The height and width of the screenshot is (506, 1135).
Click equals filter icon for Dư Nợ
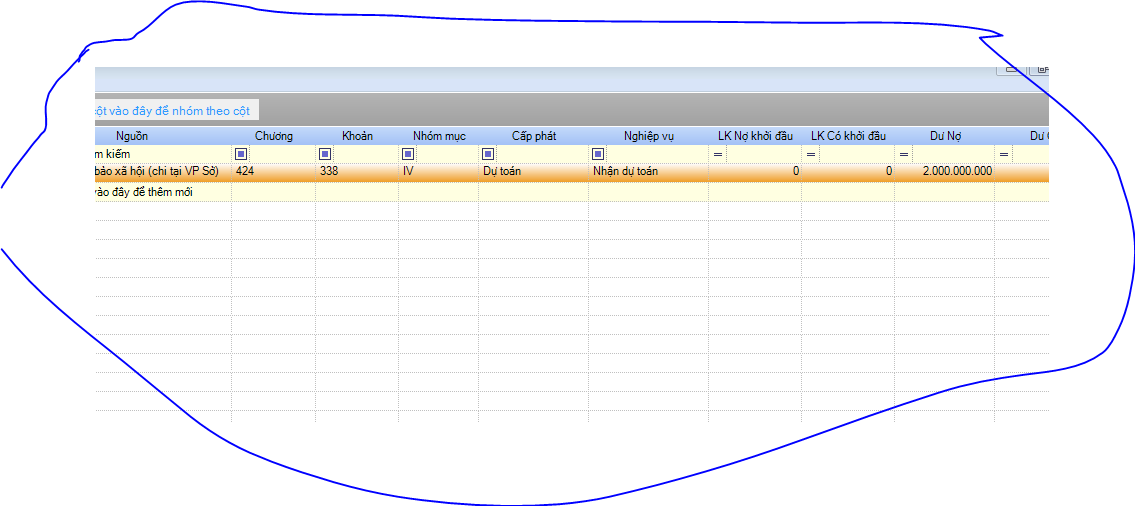coord(904,154)
